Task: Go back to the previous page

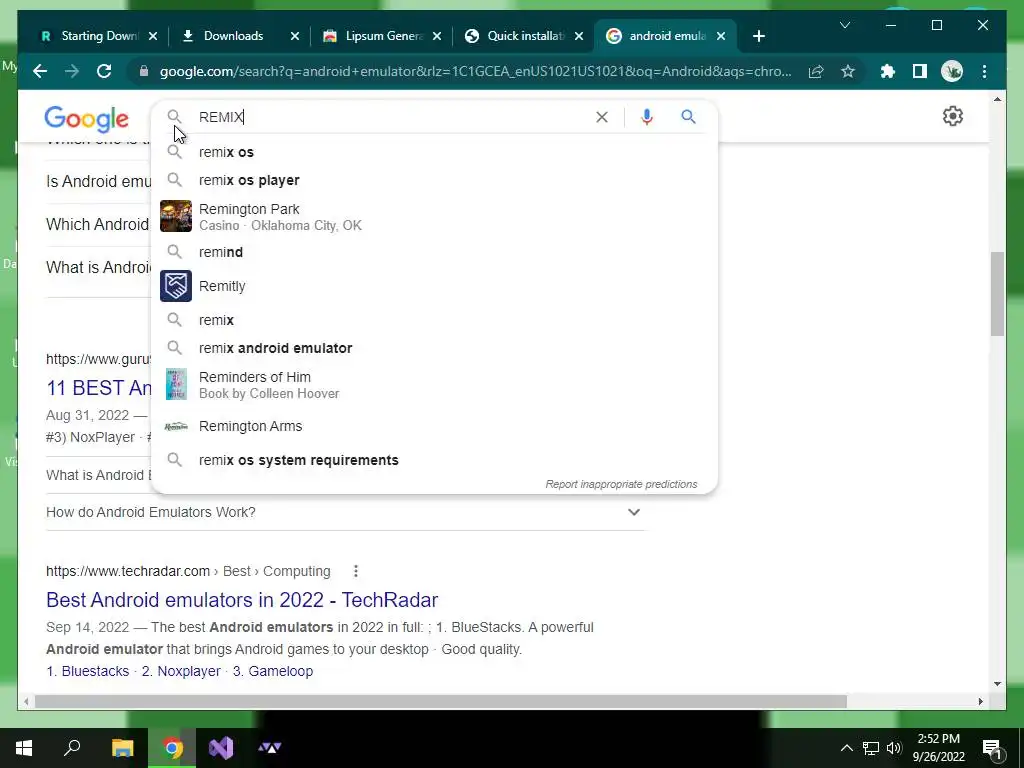Action: click(x=40, y=71)
